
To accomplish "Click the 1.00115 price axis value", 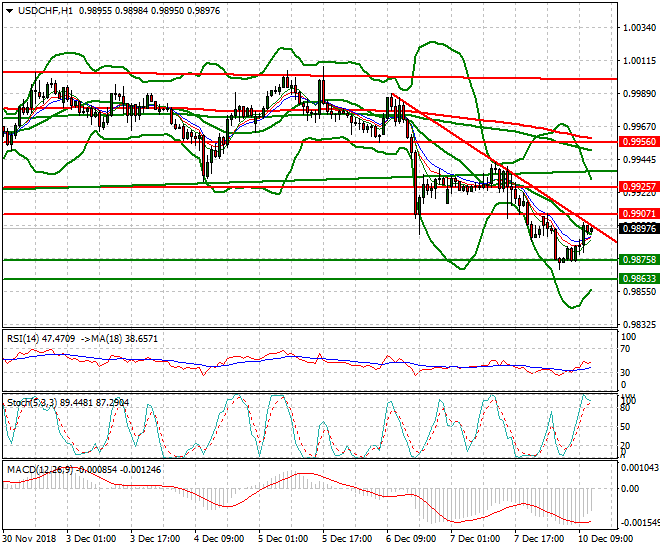I will point(639,61).
